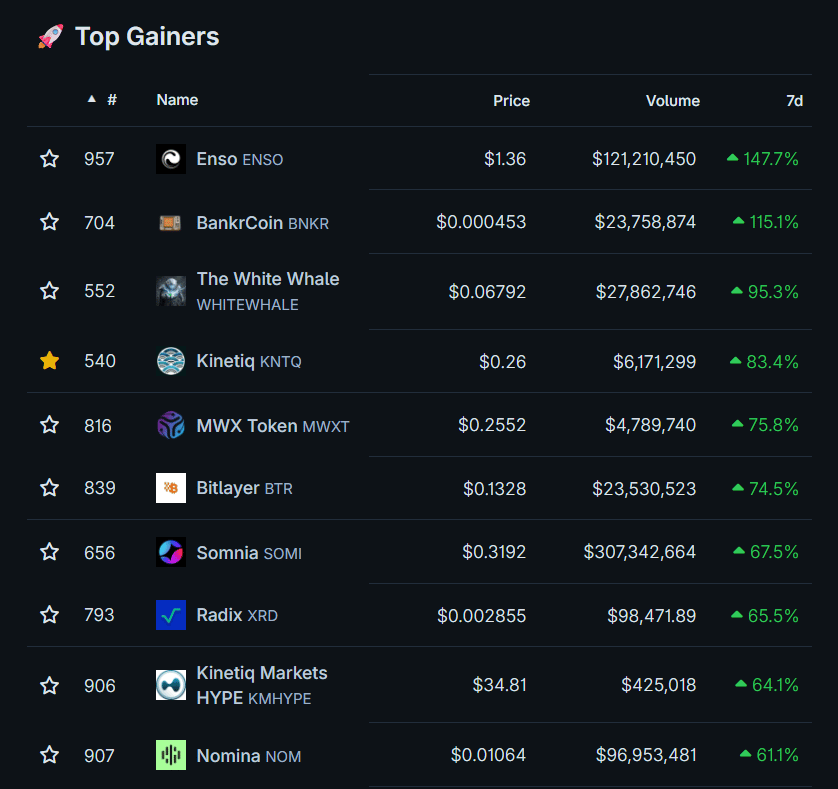The width and height of the screenshot is (838, 789).
Task: Click price $0.2552
Action: tap(492, 424)
